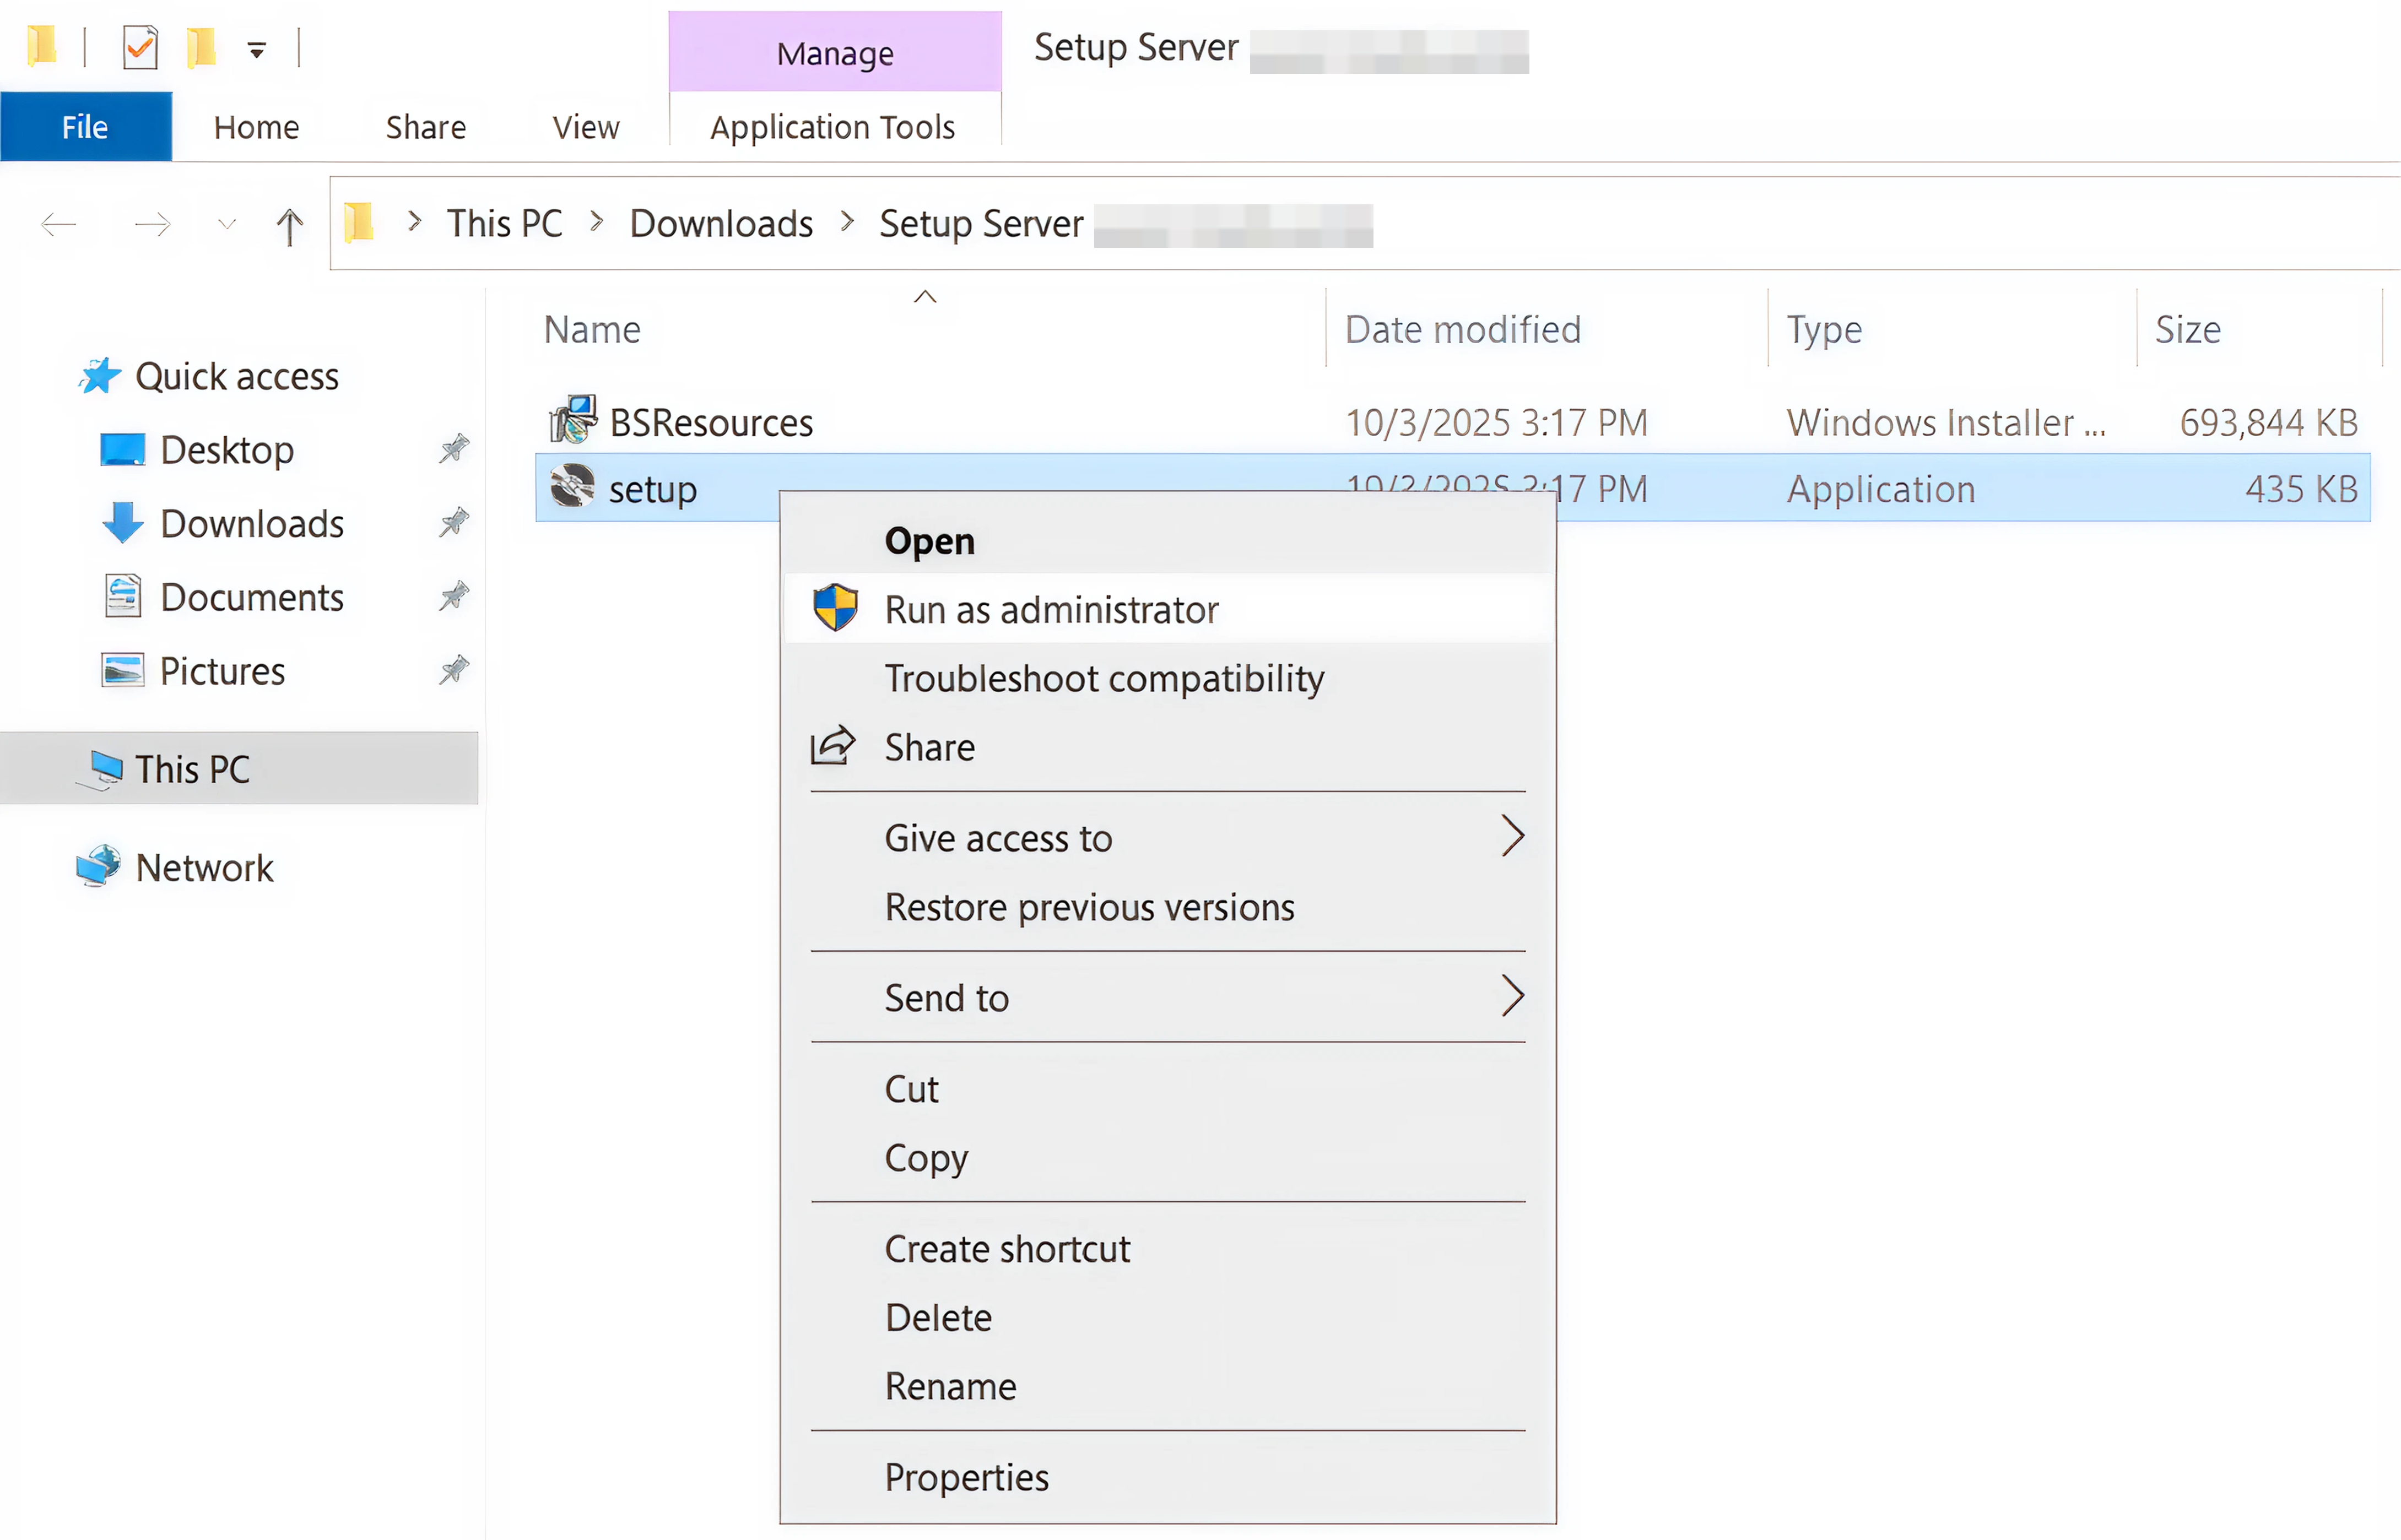Switch to the View ribbon tab

586,127
